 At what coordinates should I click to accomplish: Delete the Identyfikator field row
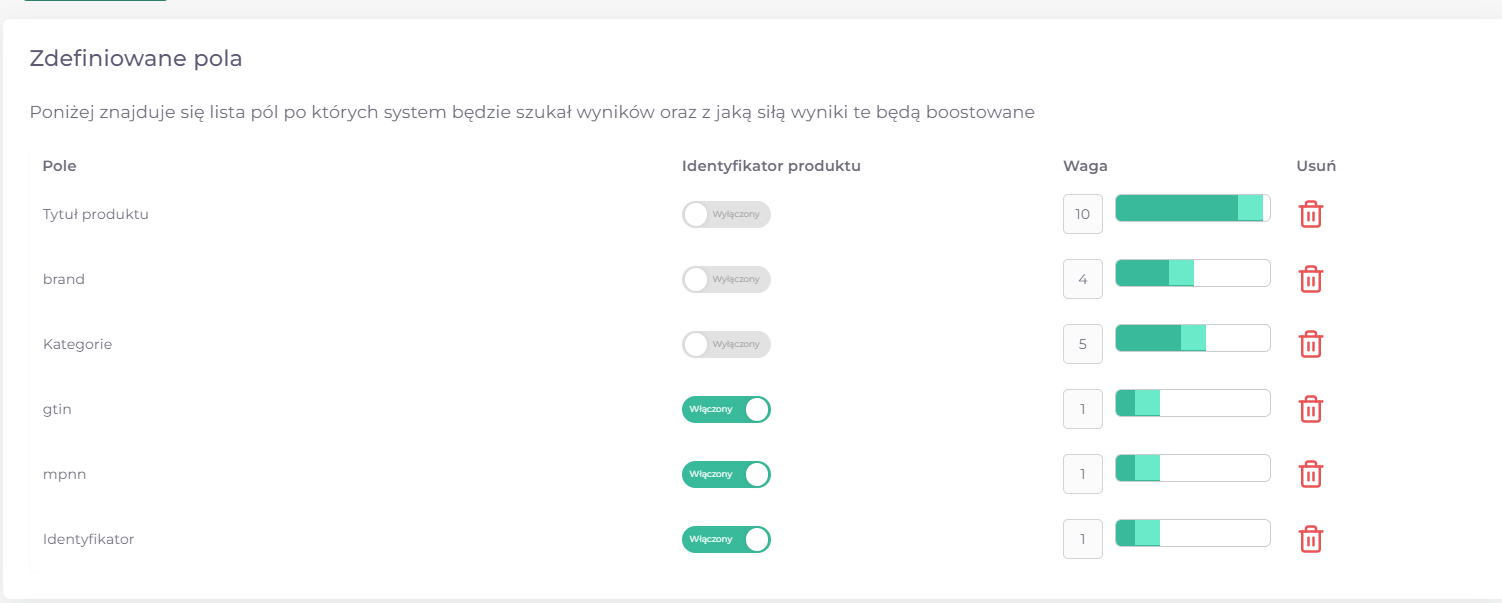1310,539
